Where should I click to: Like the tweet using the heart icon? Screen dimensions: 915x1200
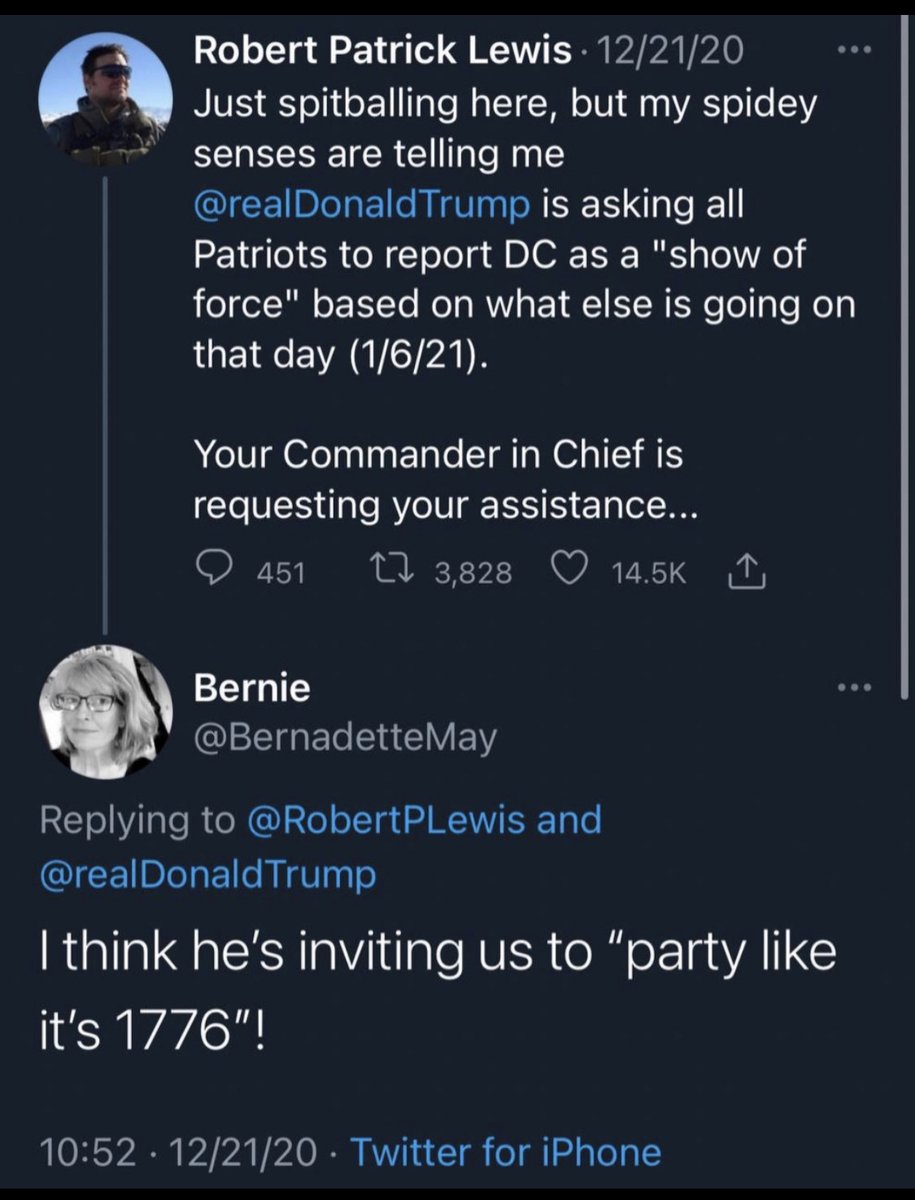569,571
